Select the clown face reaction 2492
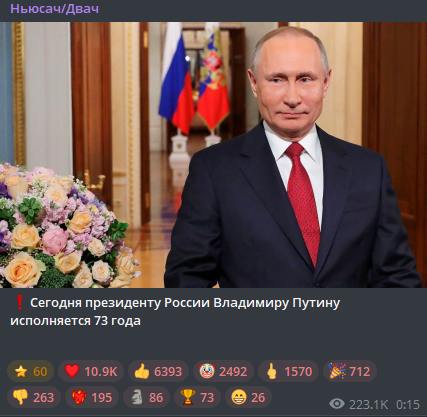The image size is (427, 417). (223, 371)
